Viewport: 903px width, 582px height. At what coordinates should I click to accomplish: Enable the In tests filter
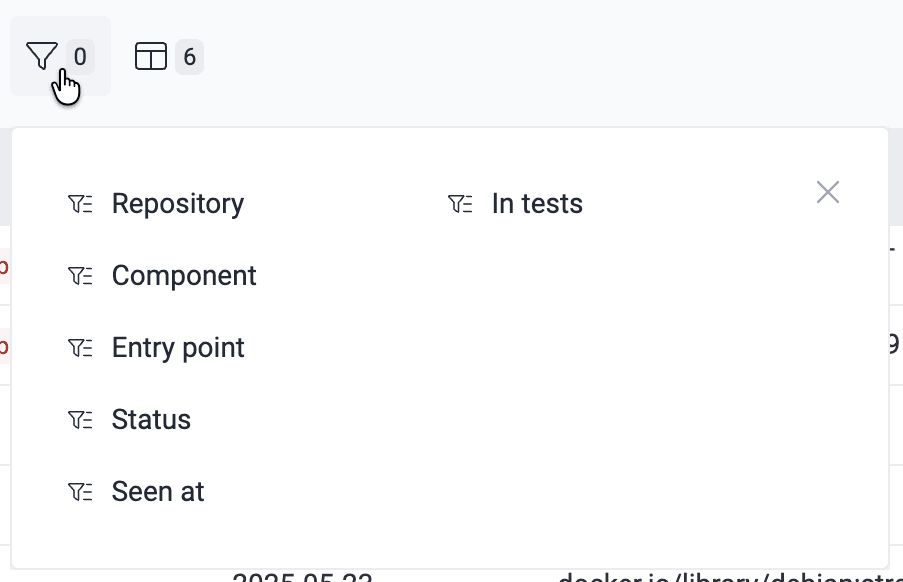tap(537, 203)
